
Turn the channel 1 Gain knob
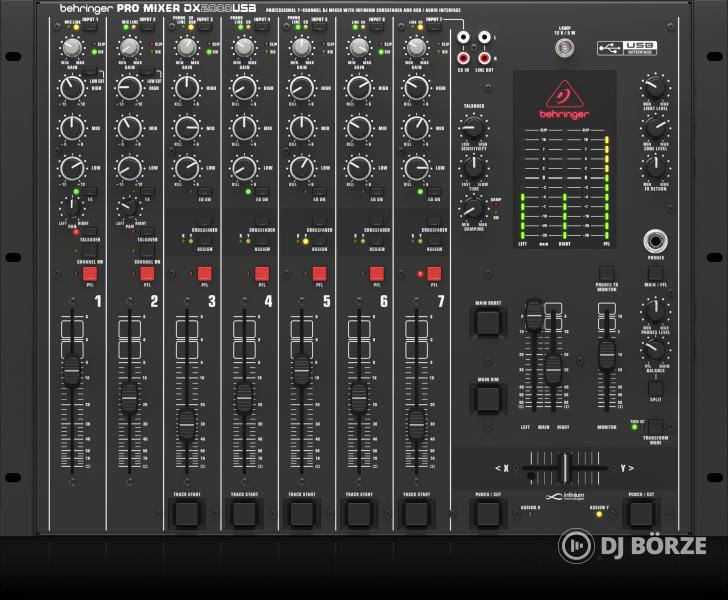click(x=72, y=47)
